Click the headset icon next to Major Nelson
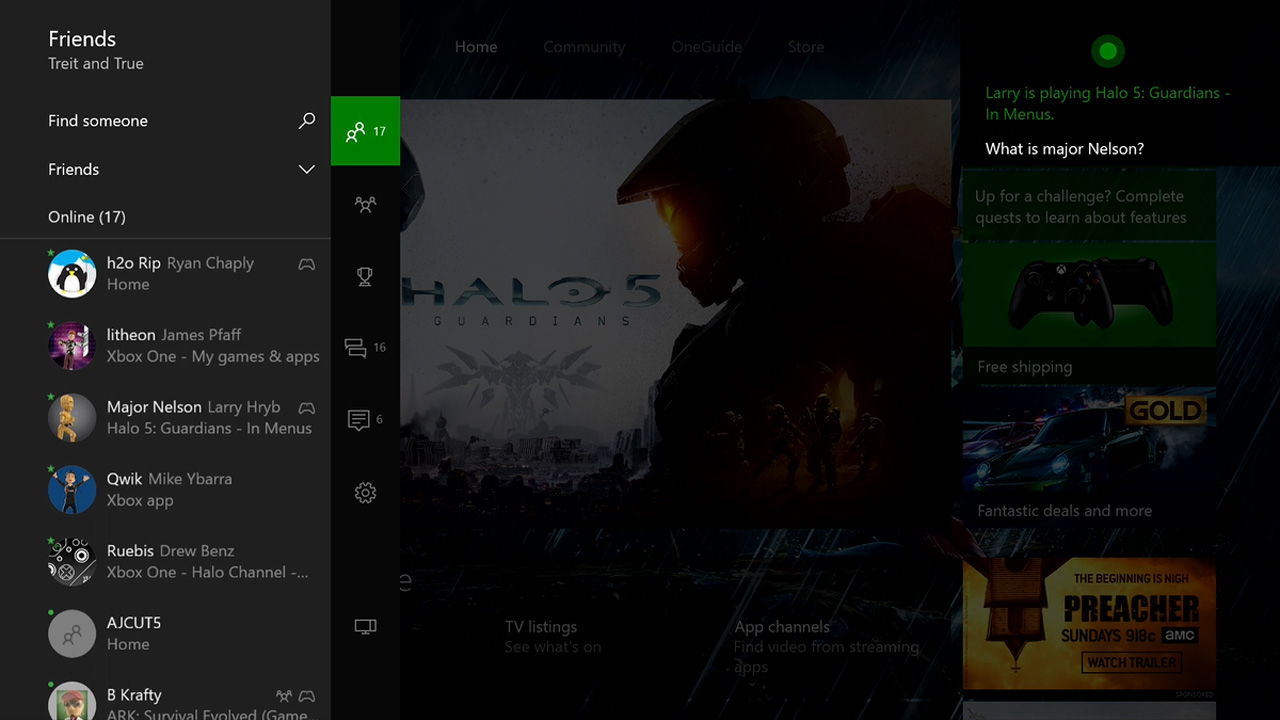Viewport: 1280px width, 720px height. 306,408
